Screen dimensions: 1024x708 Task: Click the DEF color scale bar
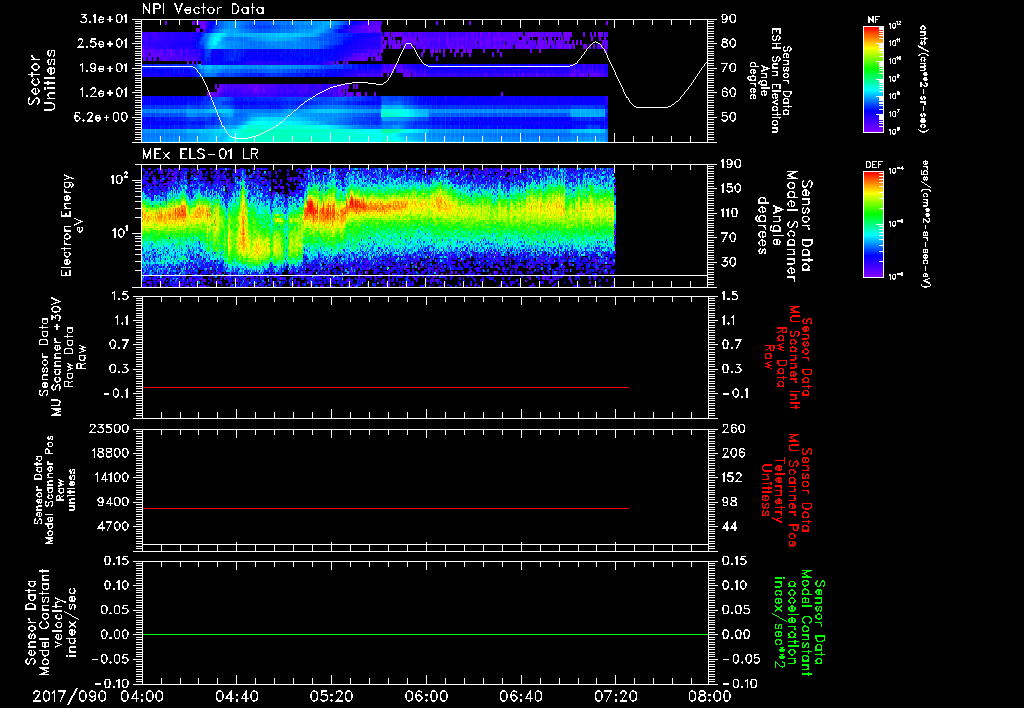873,225
